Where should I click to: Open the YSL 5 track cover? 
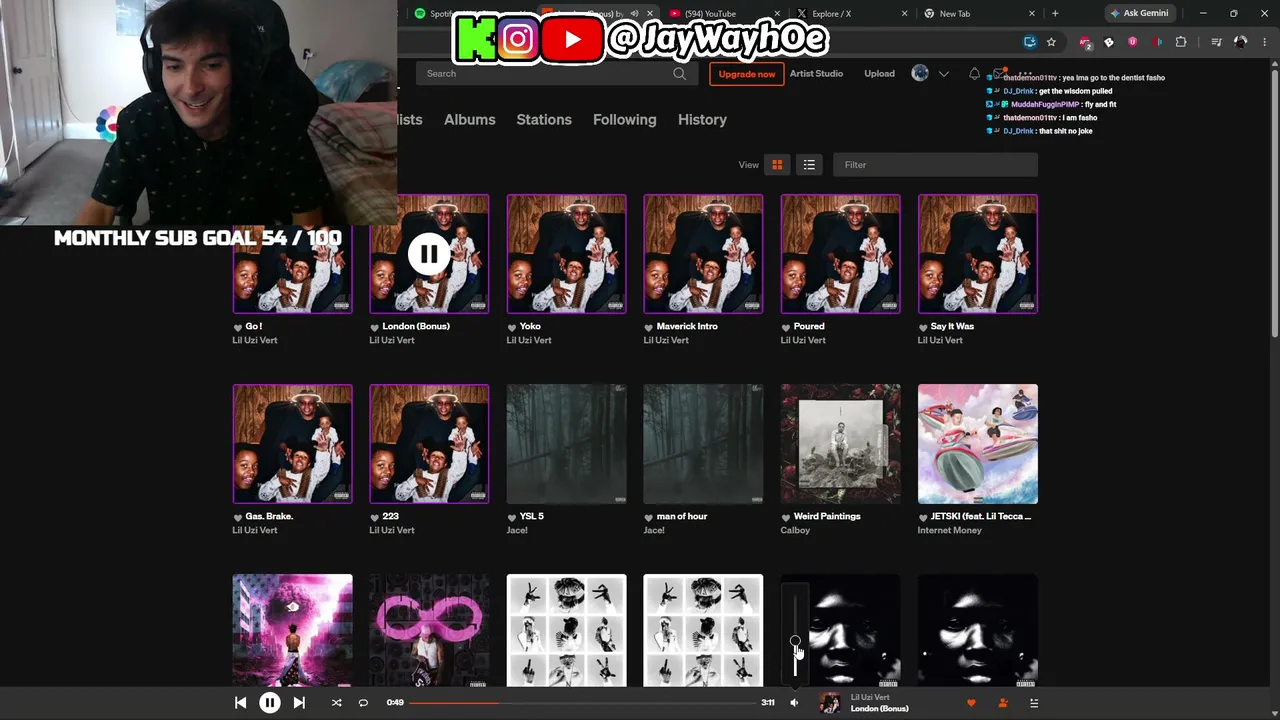point(567,444)
